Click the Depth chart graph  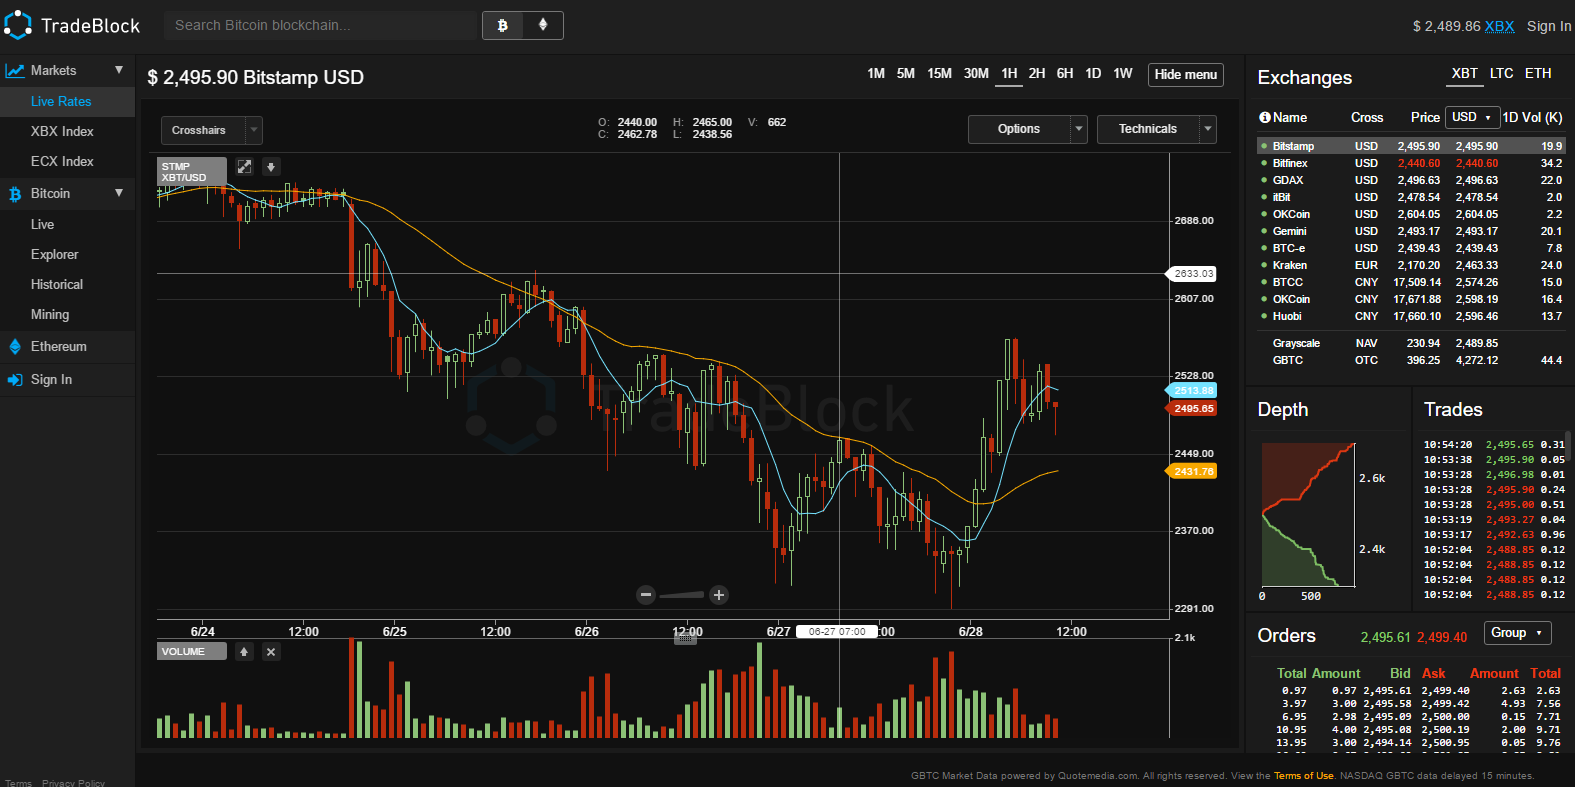point(1308,514)
